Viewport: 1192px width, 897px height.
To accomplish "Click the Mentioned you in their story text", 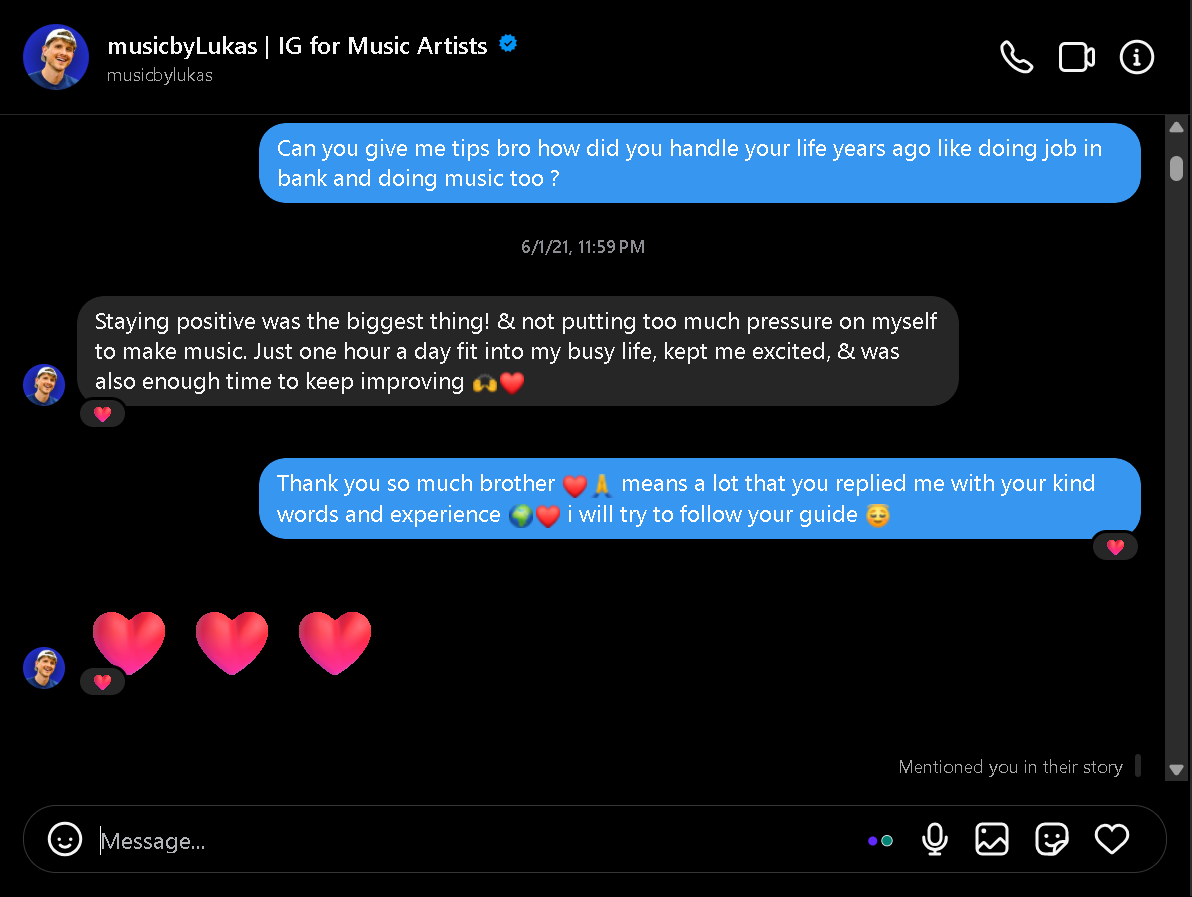I will [x=1010, y=767].
